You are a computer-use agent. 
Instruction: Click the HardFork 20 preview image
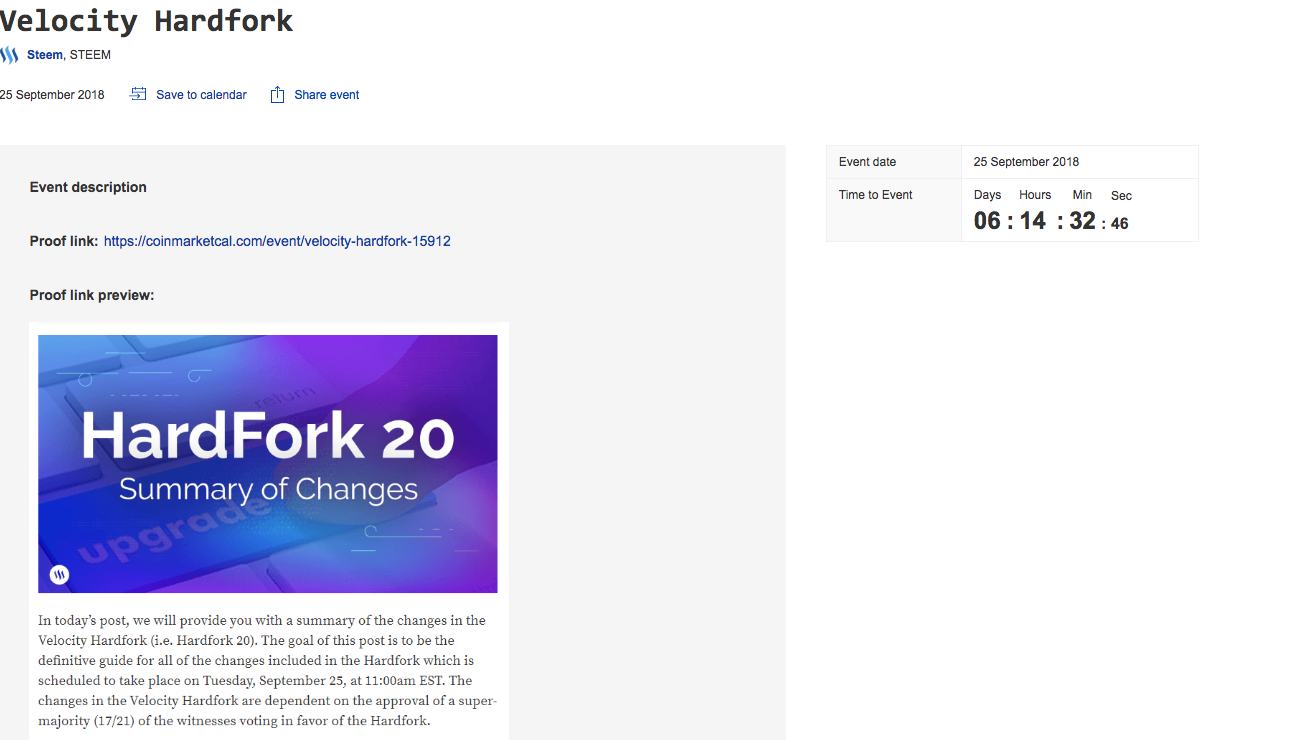tap(268, 464)
